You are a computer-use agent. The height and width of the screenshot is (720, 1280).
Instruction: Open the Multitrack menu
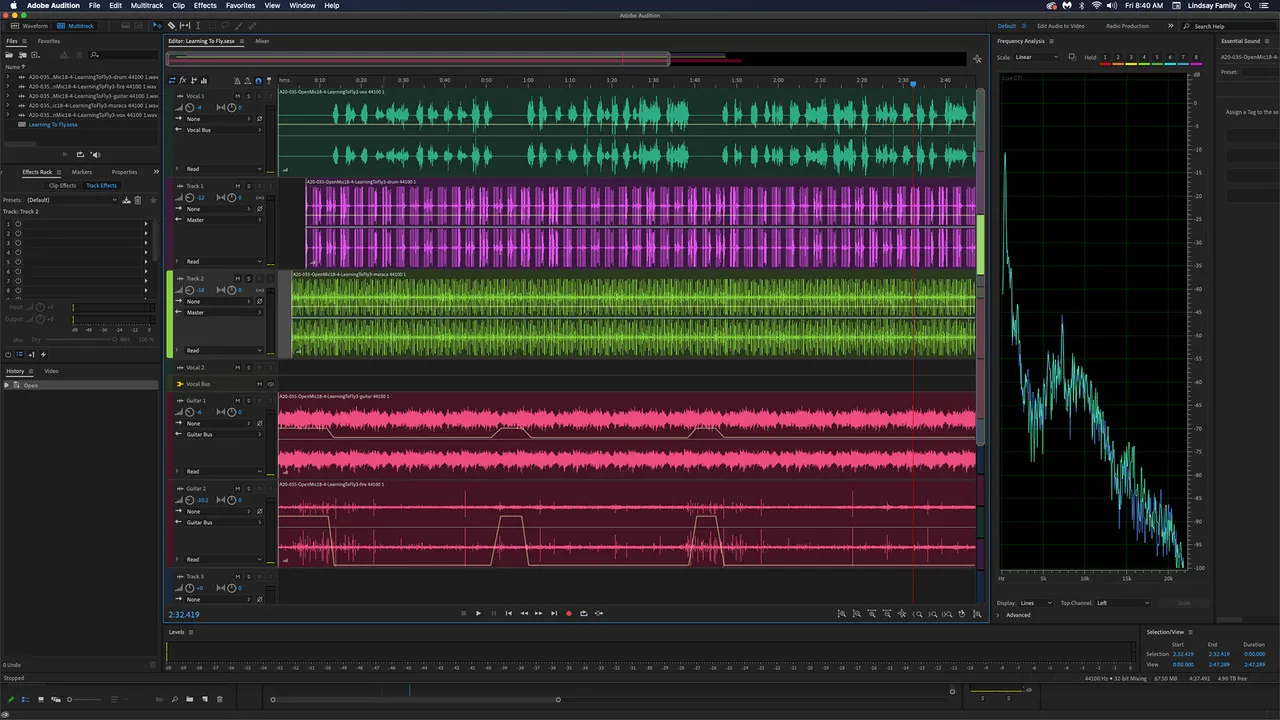(x=147, y=5)
